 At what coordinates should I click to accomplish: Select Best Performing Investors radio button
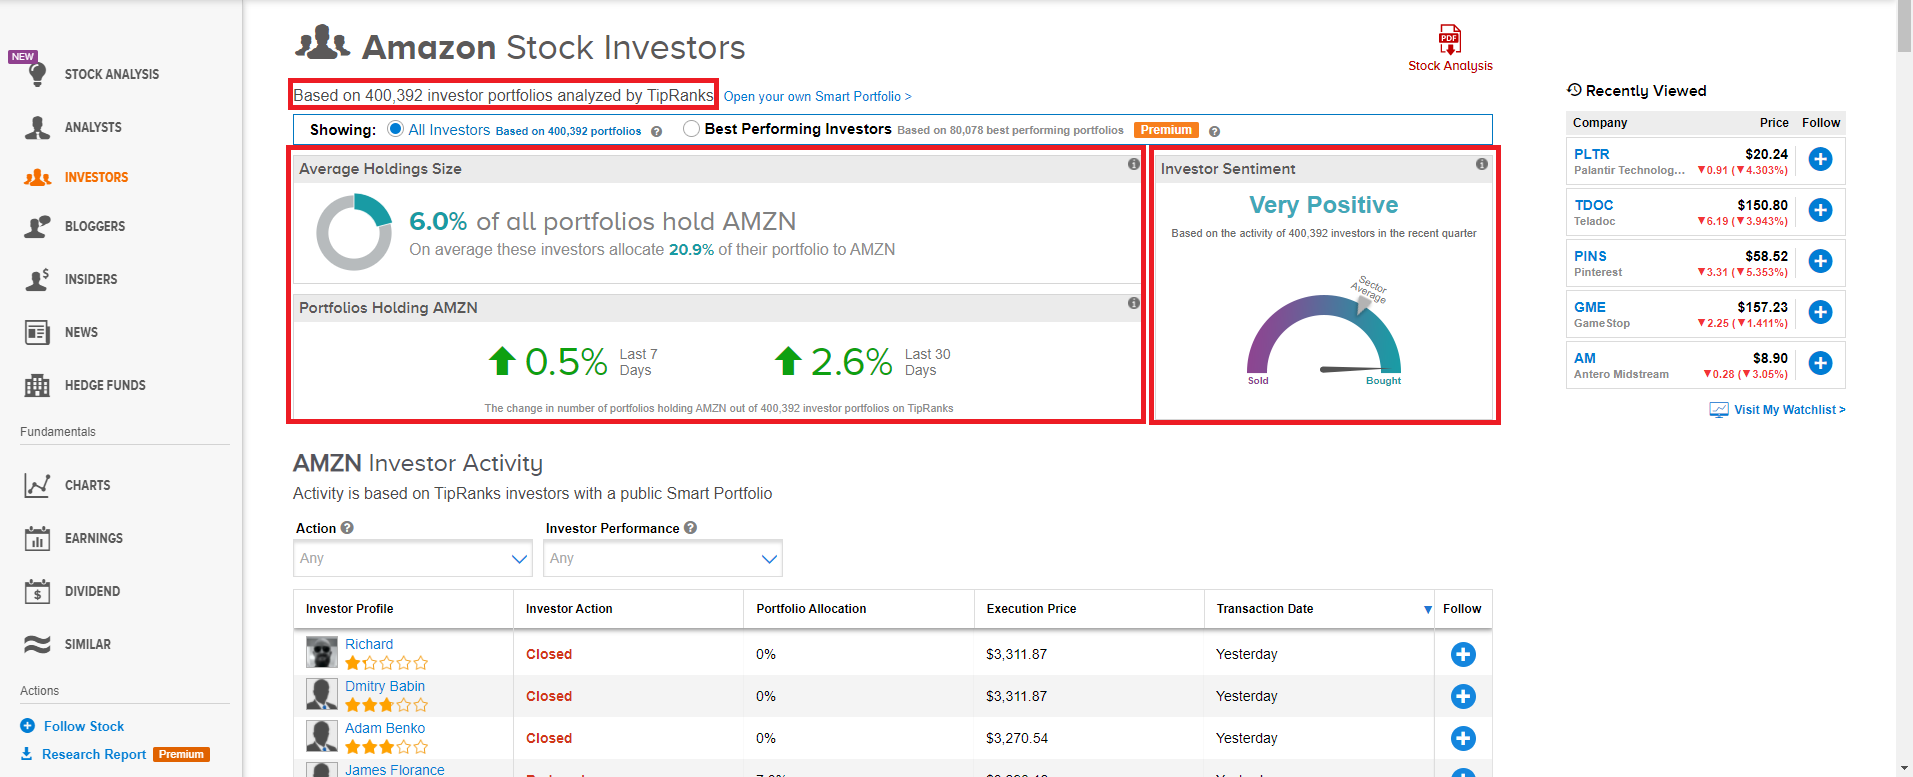tap(691, 129)
